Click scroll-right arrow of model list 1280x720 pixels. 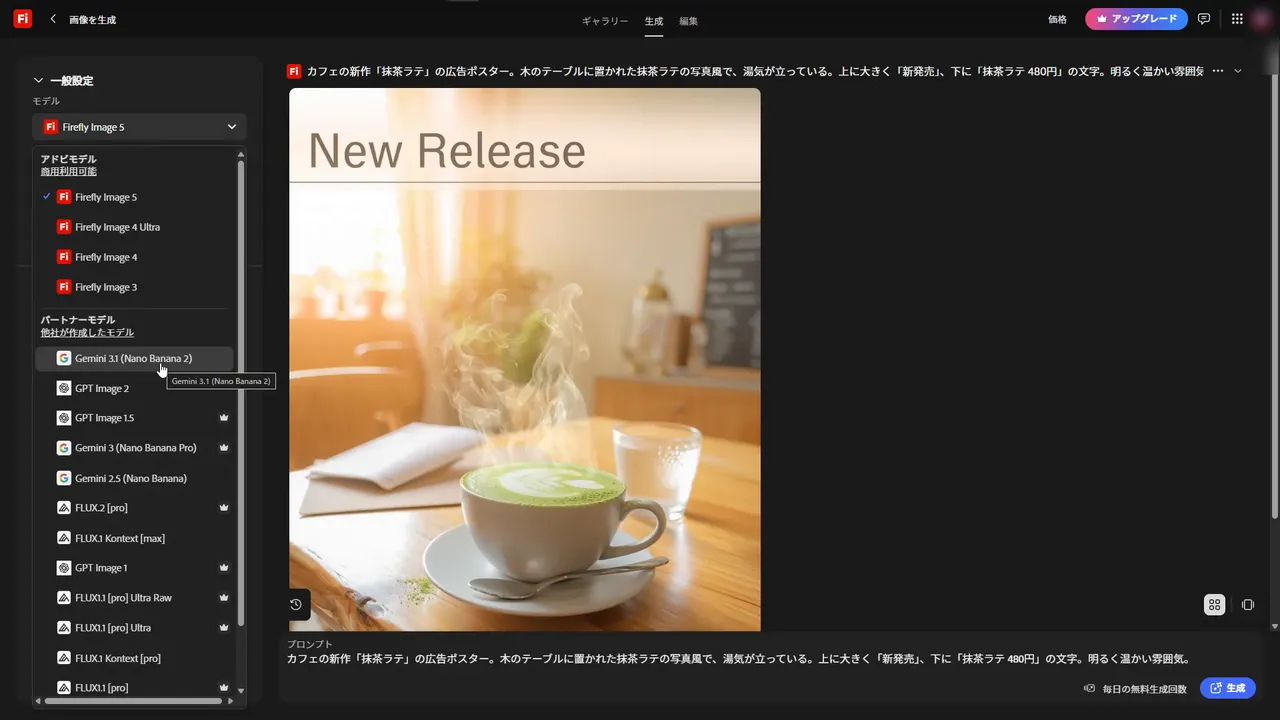click(230, 701)
